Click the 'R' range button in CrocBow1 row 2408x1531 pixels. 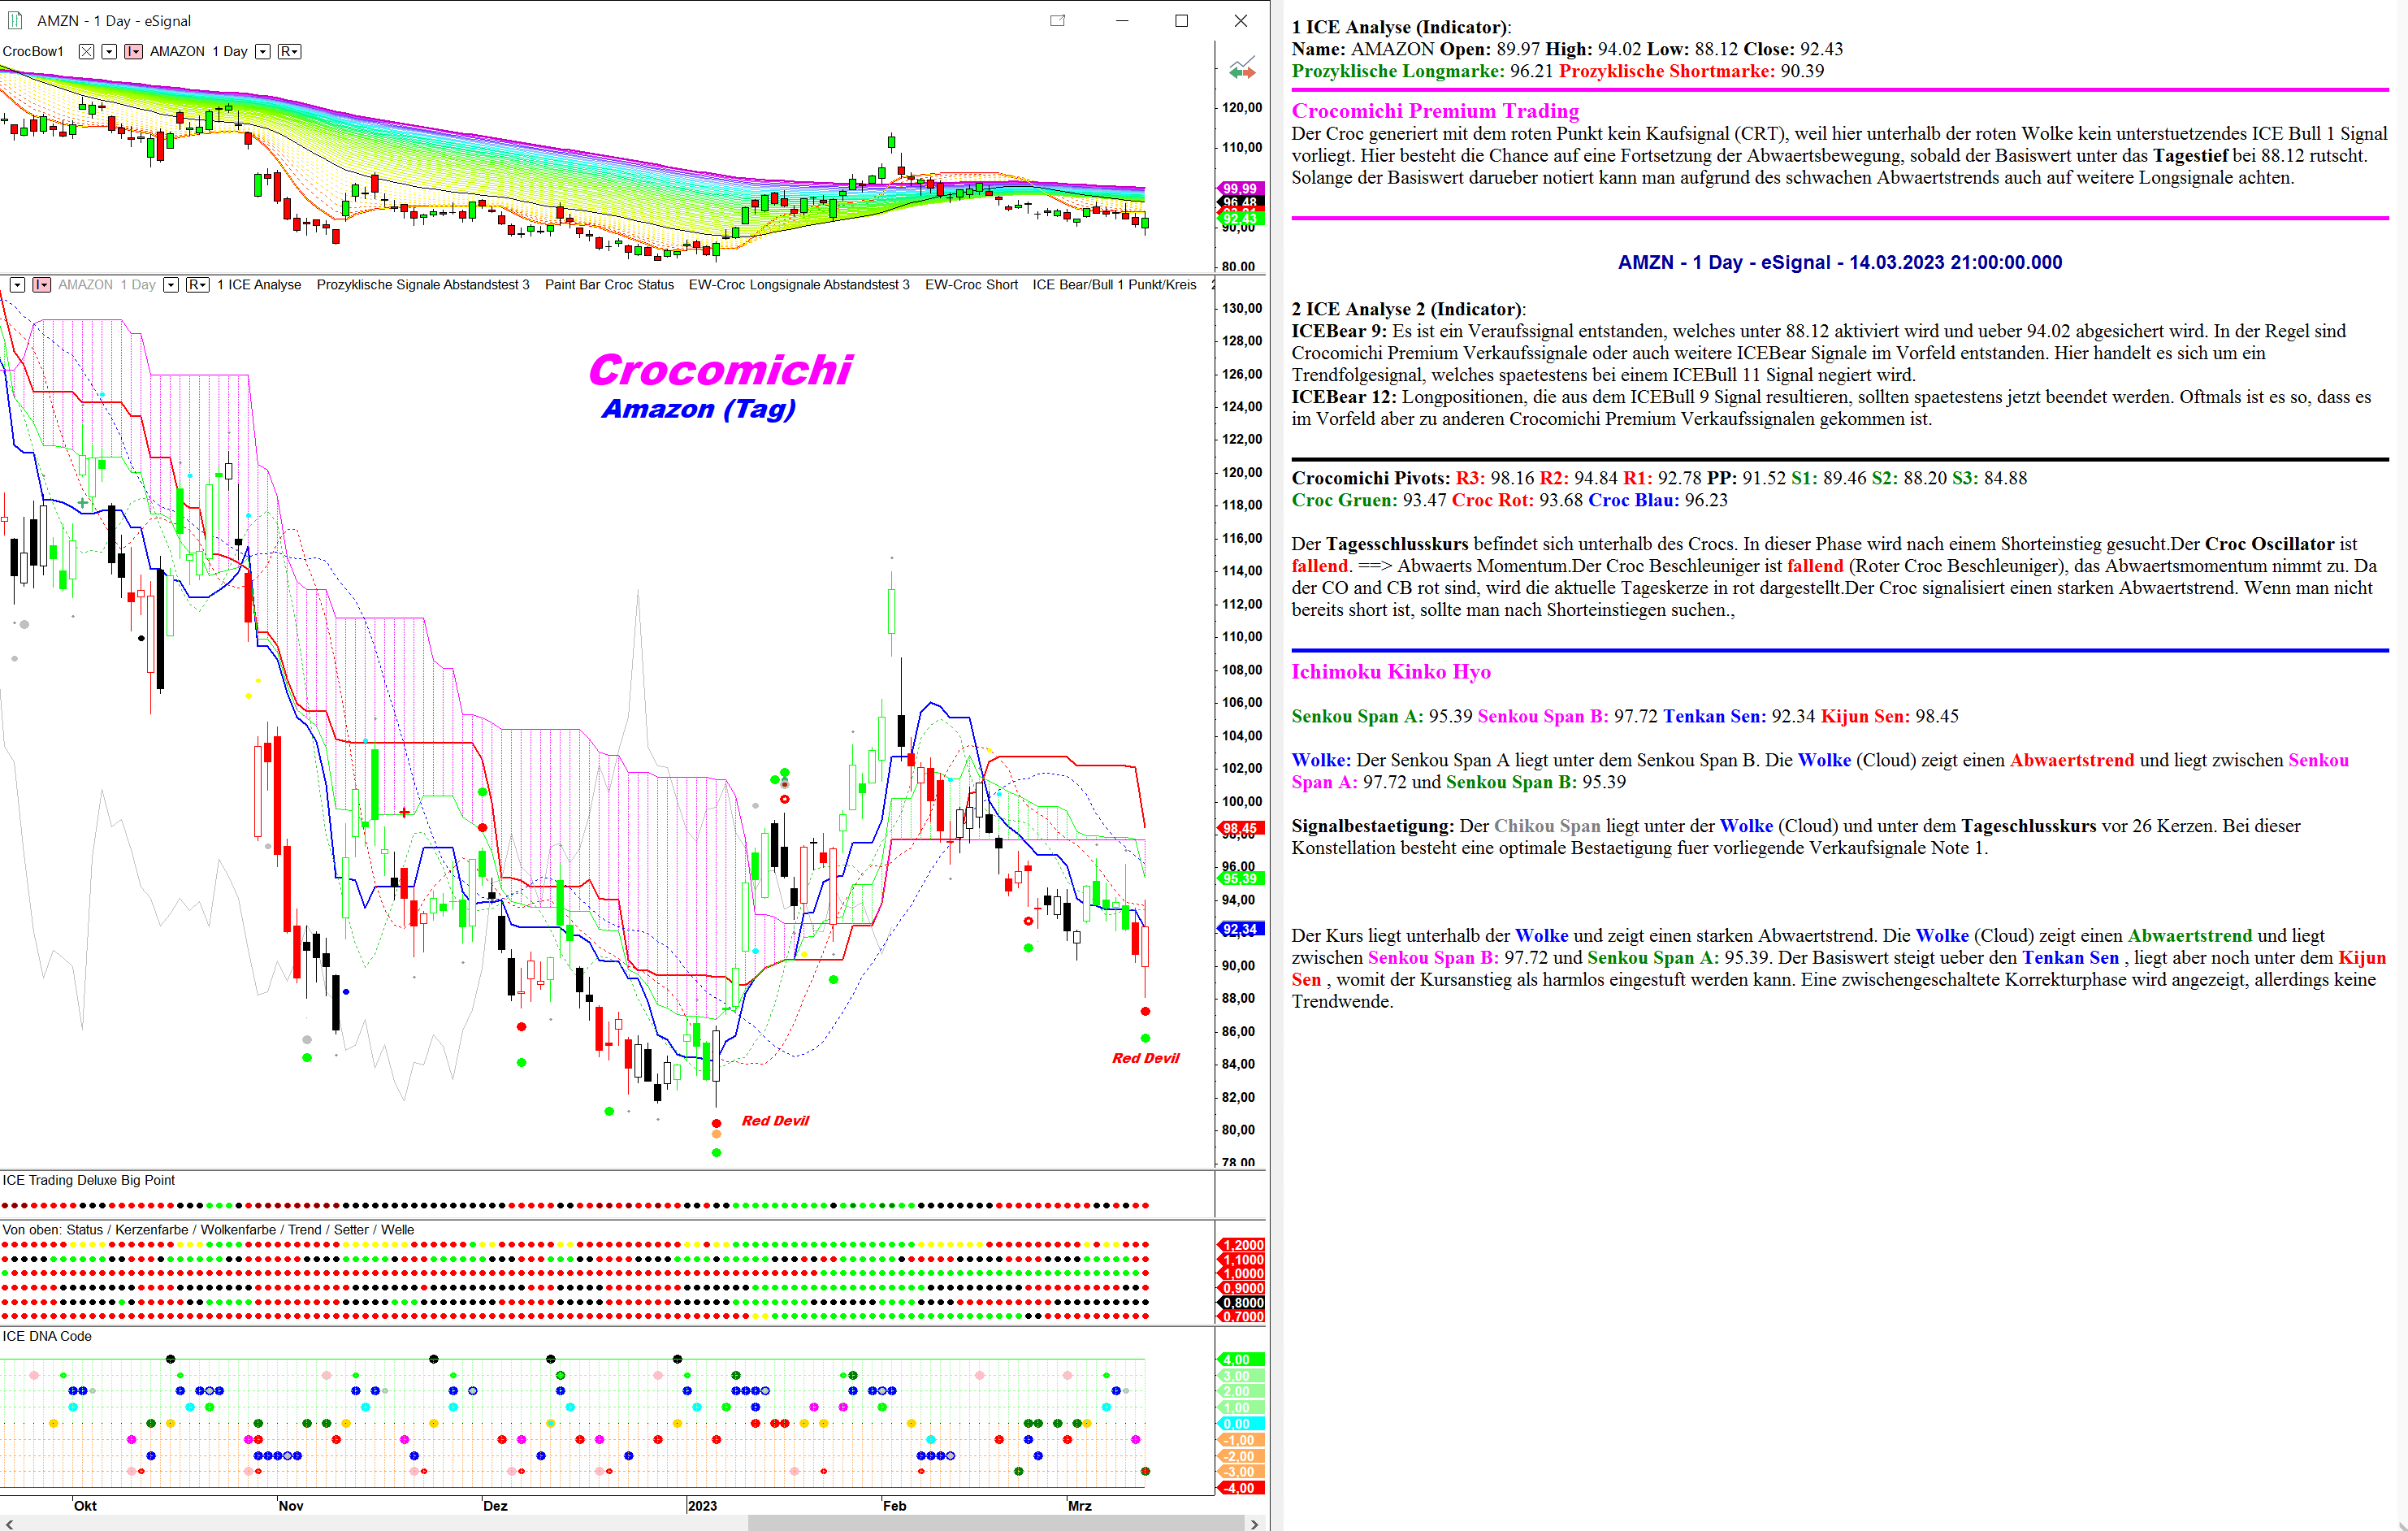(x=289, y=51)
